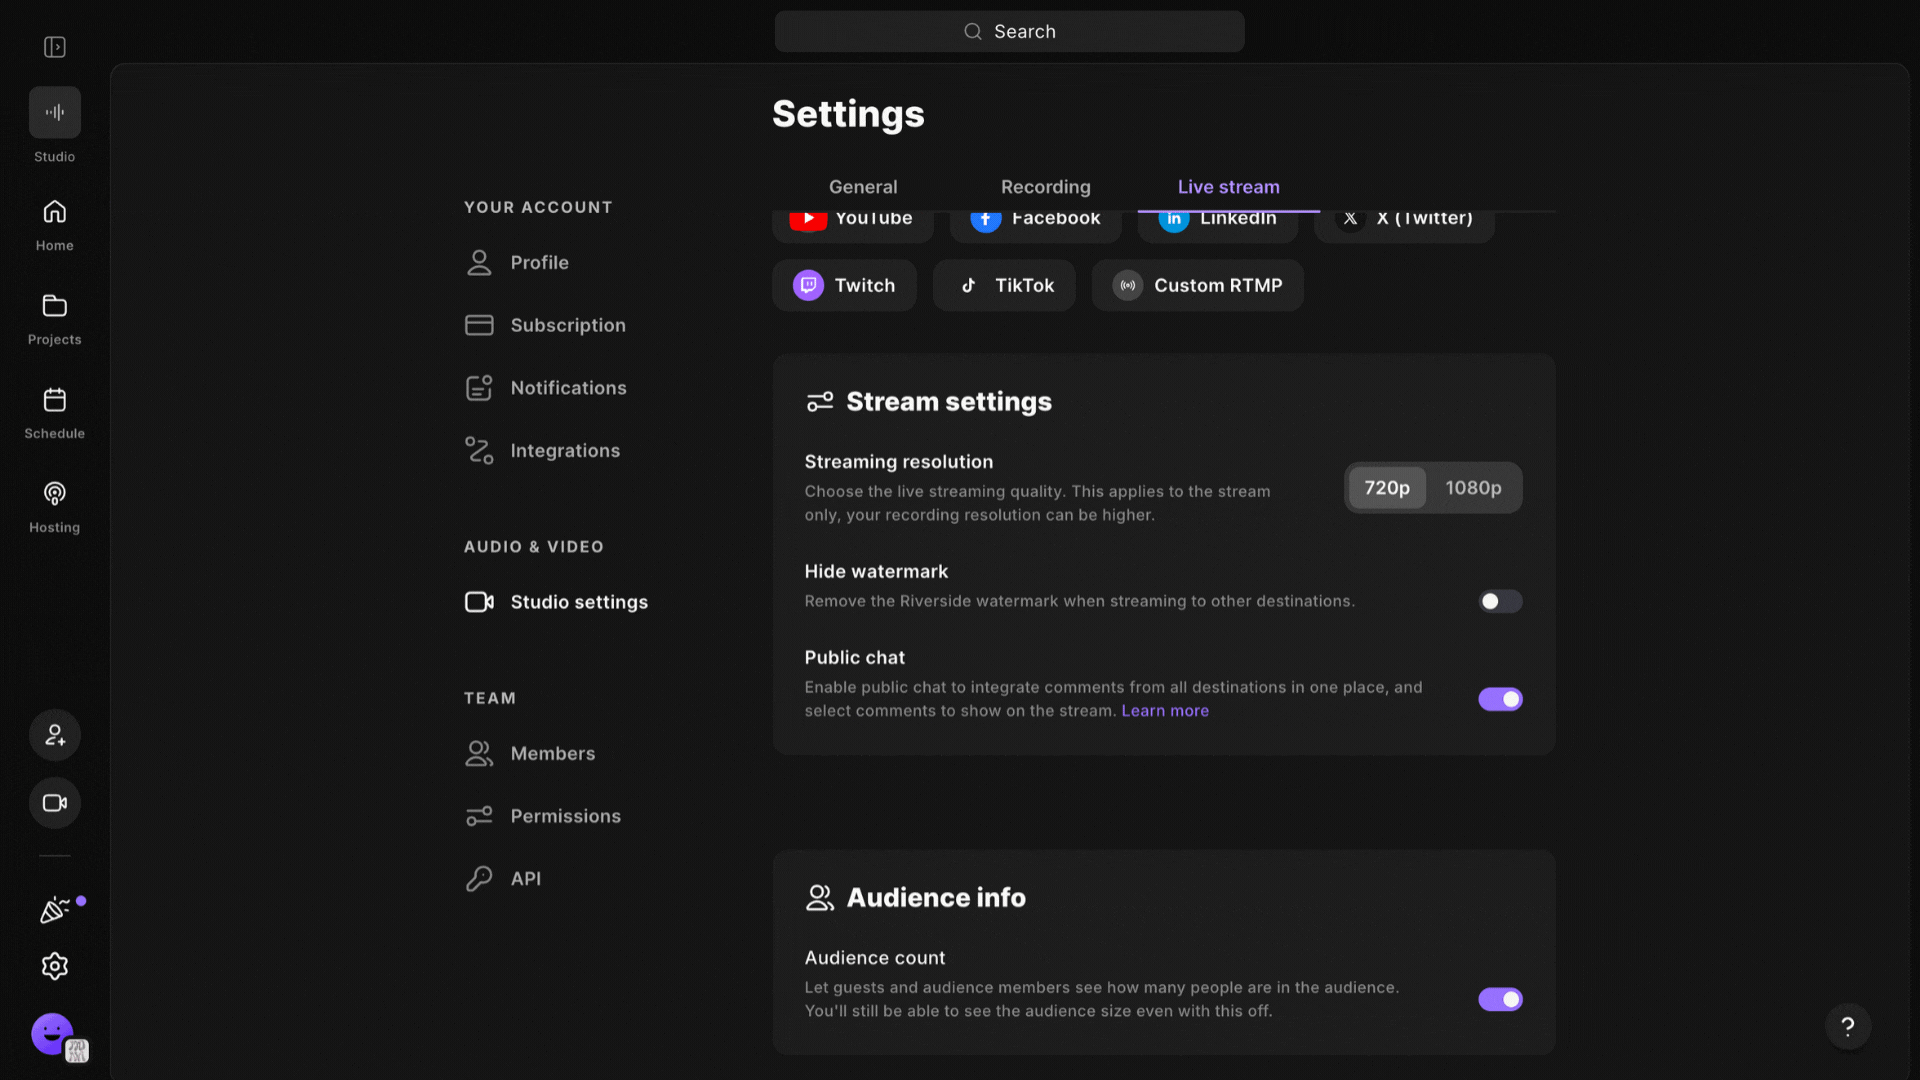Select 1080p streaming resolution
The height and width of the screenshot is (1080, 1920).
tap(1473, 488)
